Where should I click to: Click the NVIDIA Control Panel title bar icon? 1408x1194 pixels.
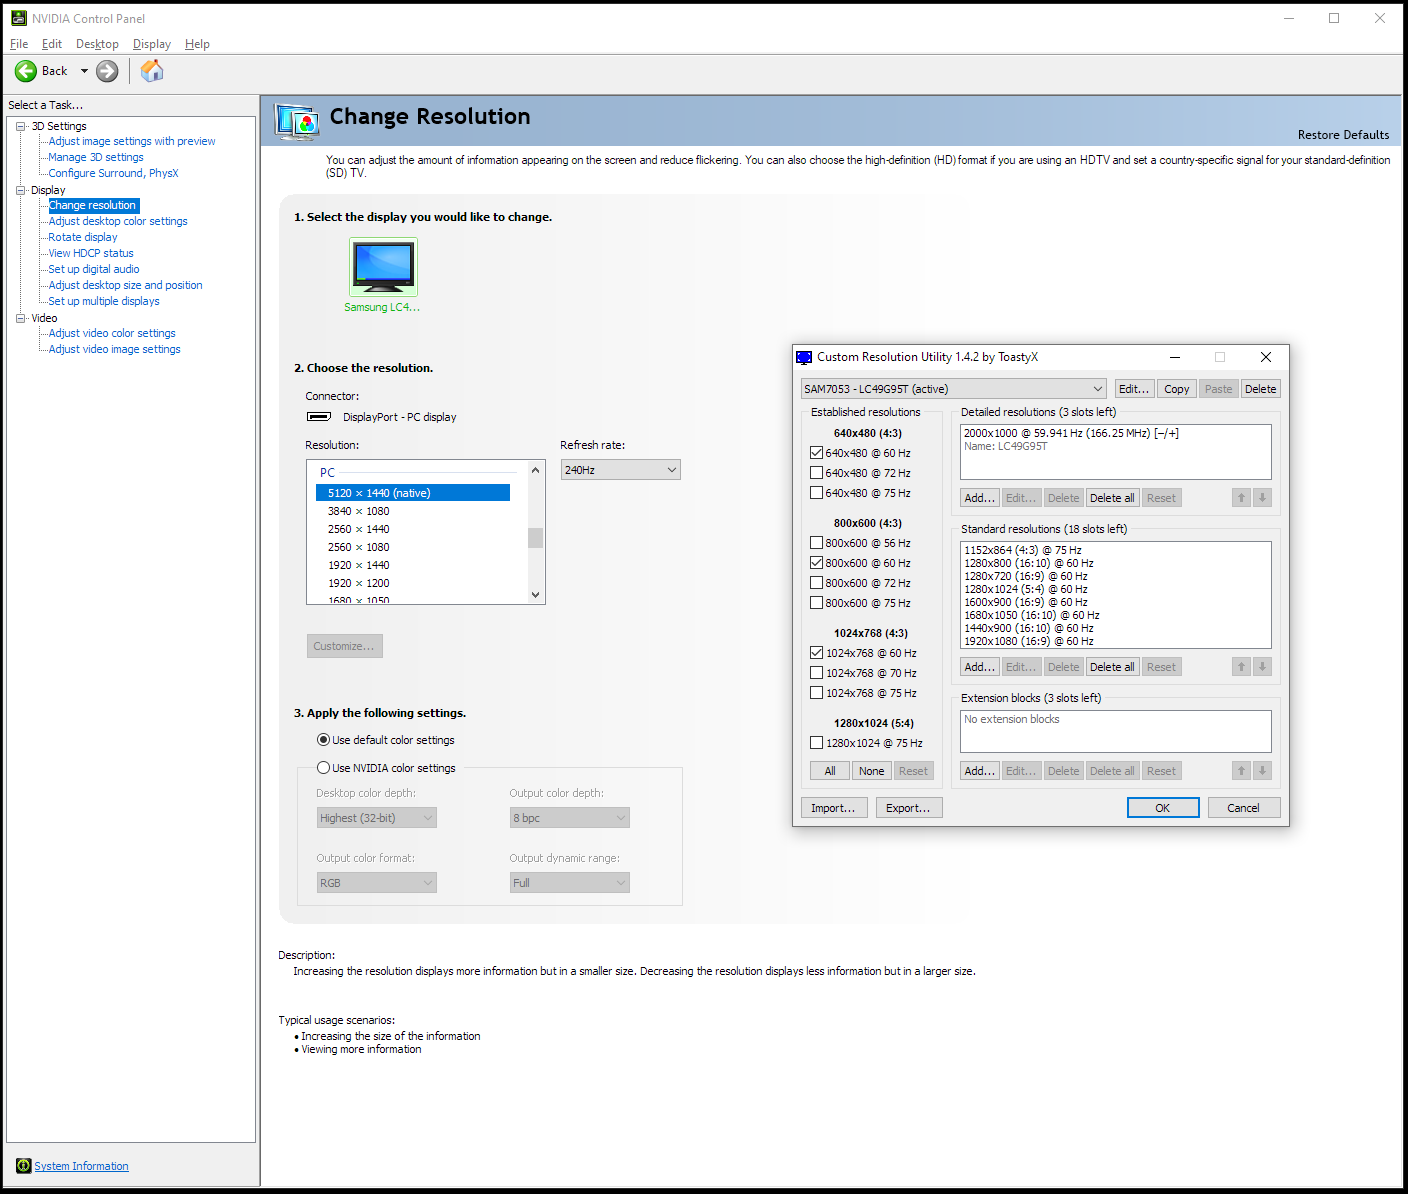coord(19,18)
